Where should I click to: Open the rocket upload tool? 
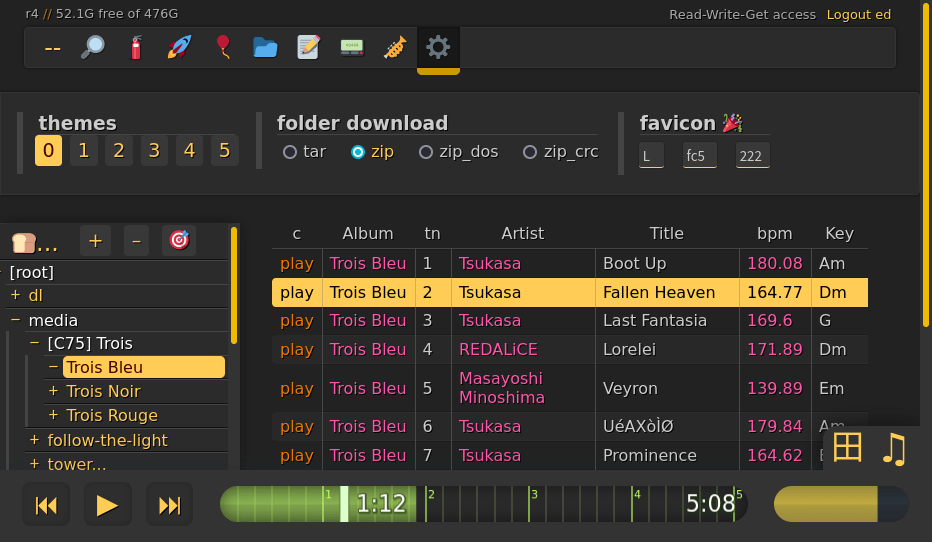click(179, 47)
